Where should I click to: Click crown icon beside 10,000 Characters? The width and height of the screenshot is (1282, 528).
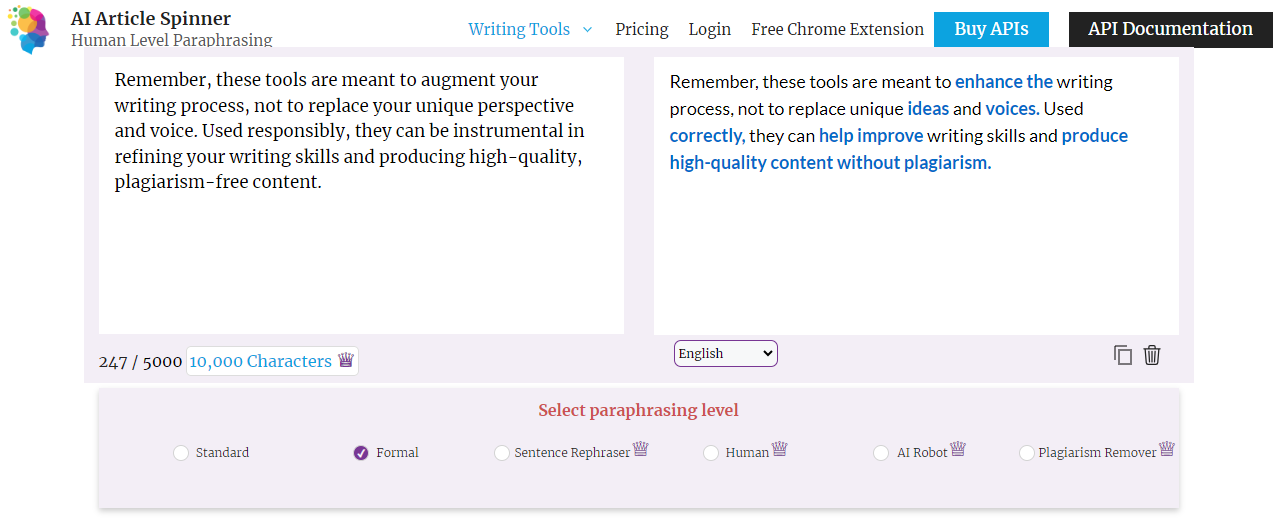click(x=346, y=360)
